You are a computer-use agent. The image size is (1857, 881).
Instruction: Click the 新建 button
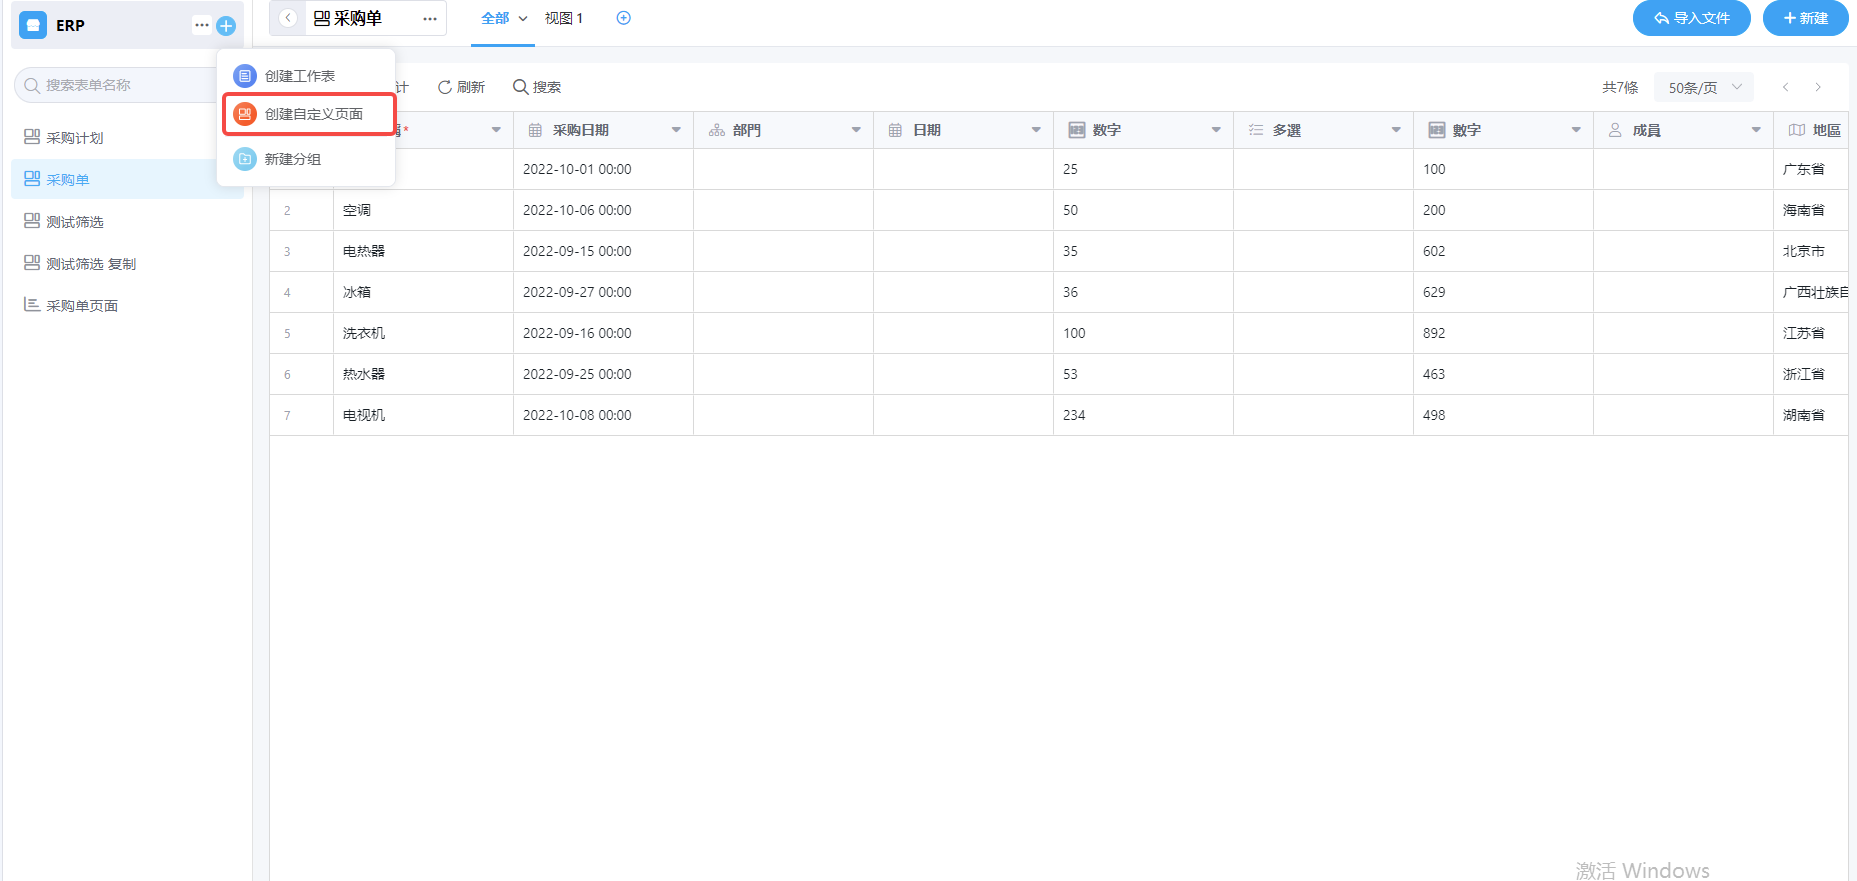[x=1805, y=18]
